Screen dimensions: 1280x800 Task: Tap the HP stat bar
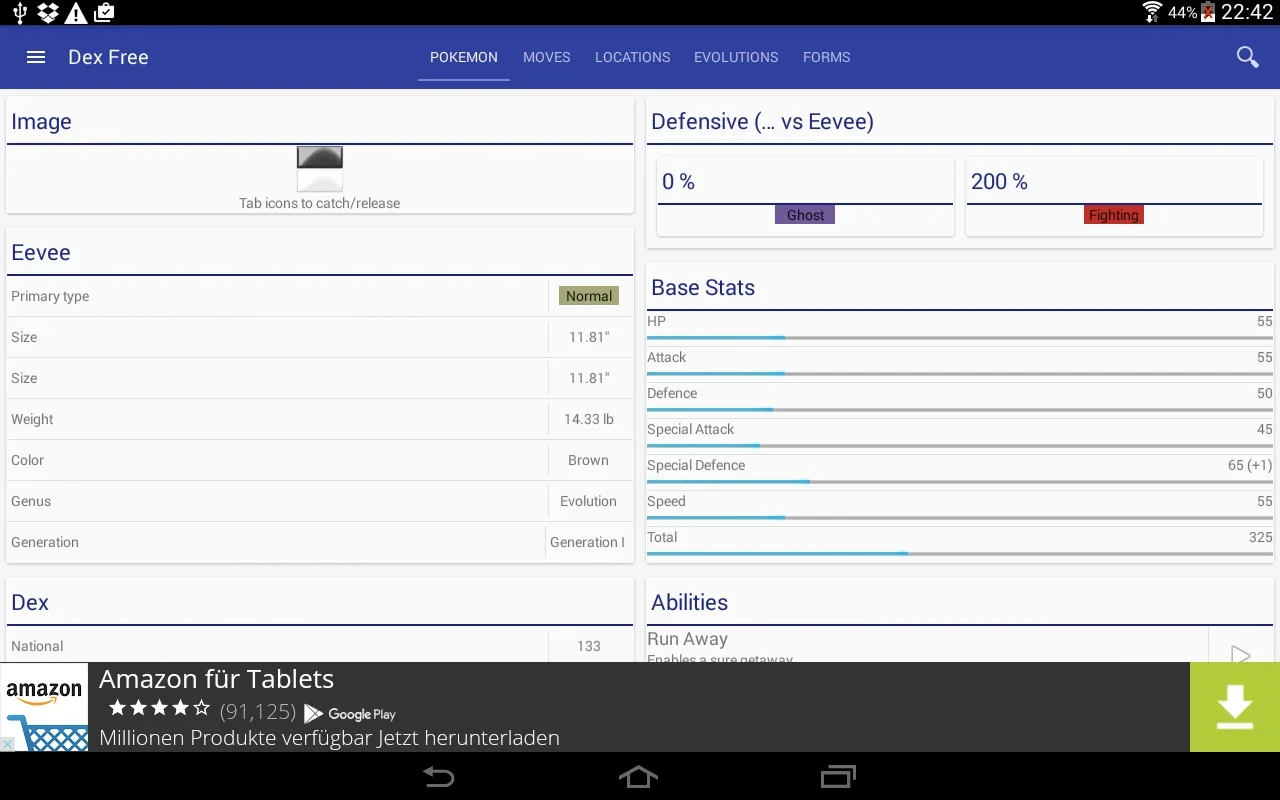pos(960,338)
